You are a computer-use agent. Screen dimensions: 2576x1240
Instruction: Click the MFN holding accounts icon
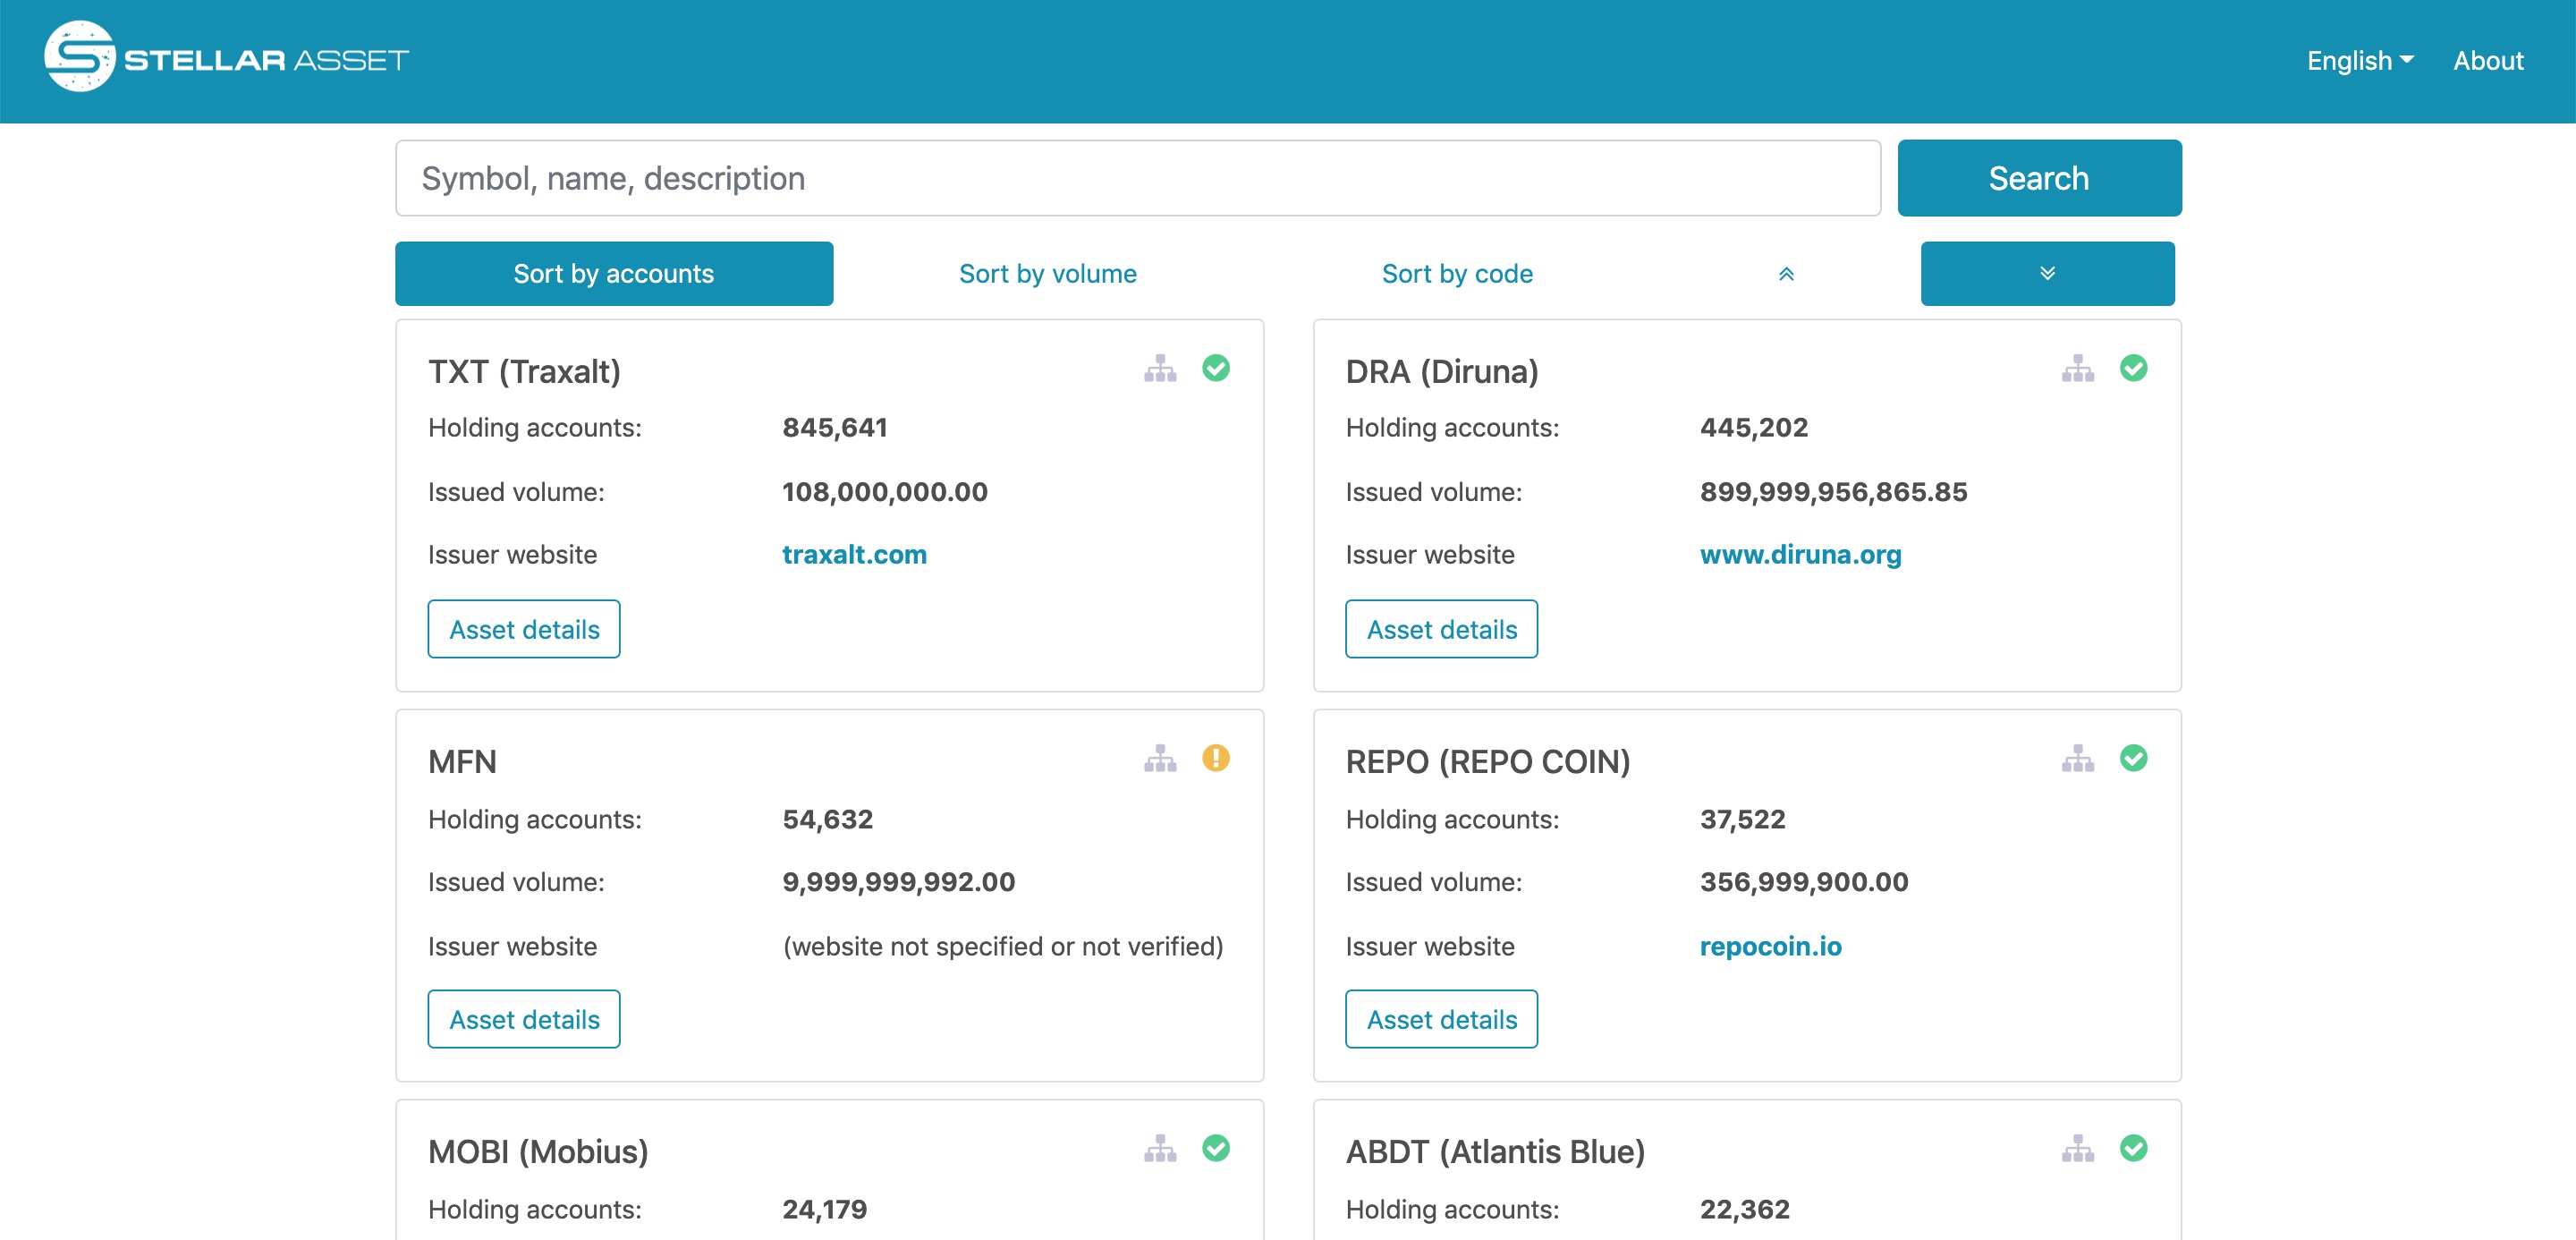pyautogui.click(x=1160, y=759)
